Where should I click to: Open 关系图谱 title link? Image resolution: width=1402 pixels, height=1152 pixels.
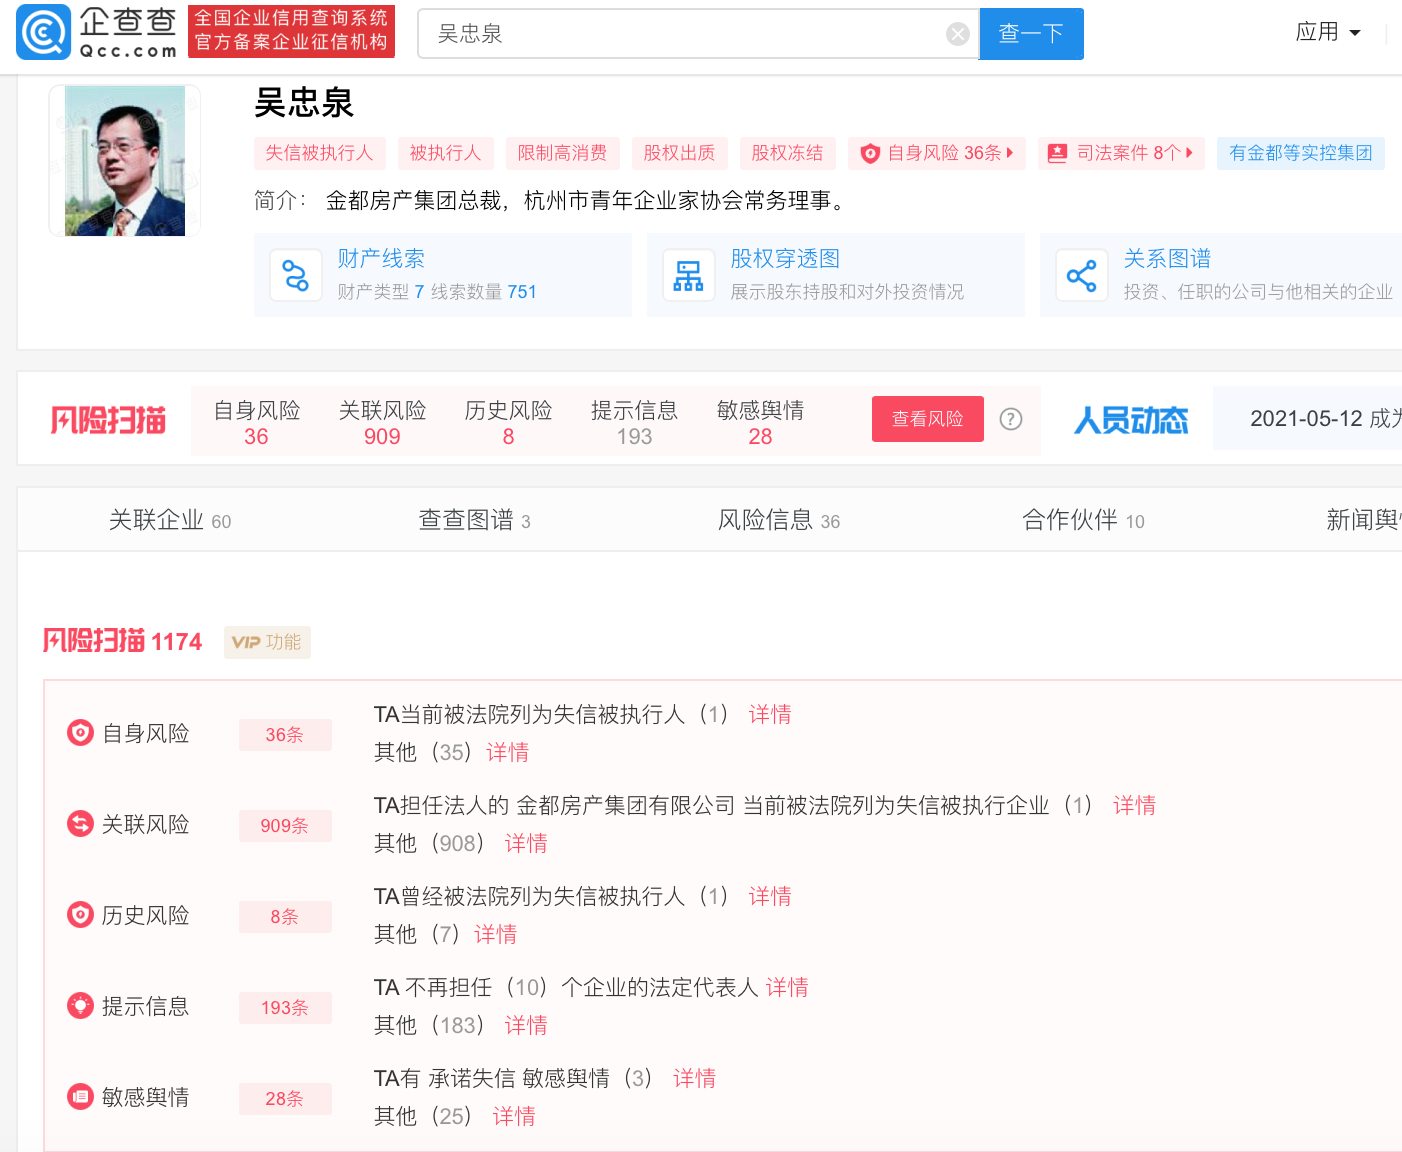coord(1167,259)
